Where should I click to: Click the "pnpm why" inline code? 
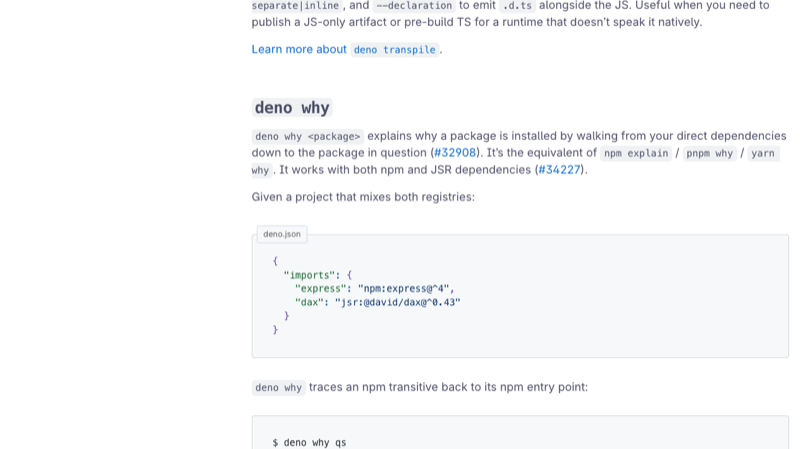(x=709, y=154)
